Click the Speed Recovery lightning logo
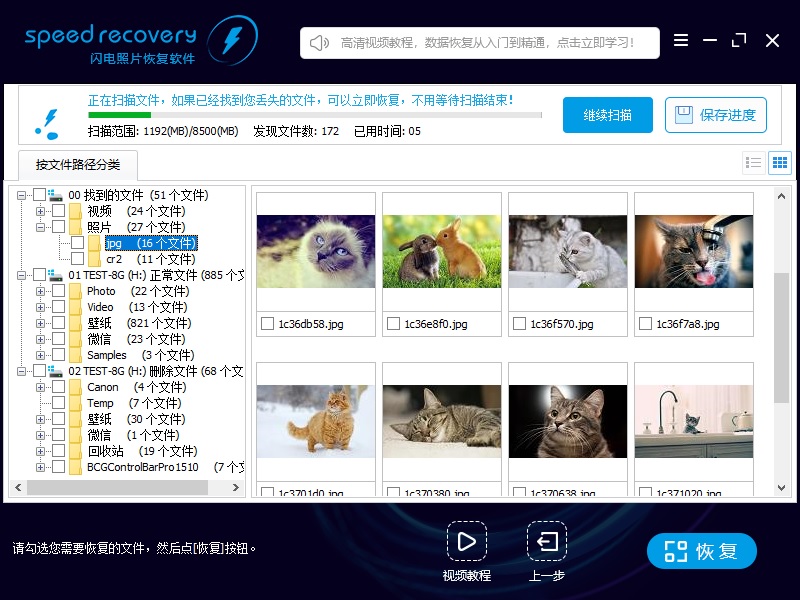 click(233, 40)
